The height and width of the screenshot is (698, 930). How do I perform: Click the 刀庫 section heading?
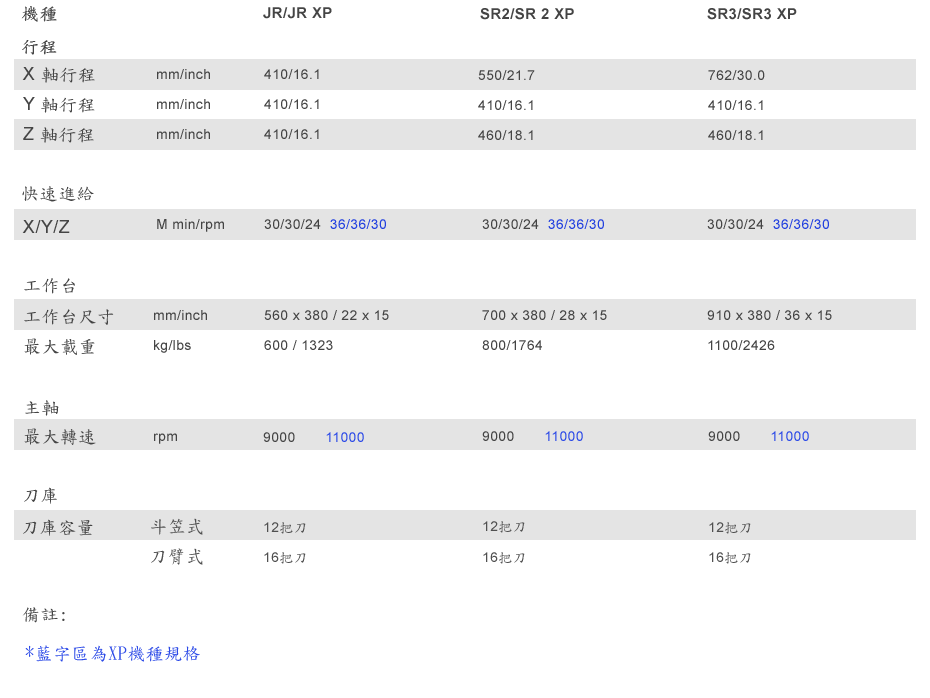click(x=40, y=495)
